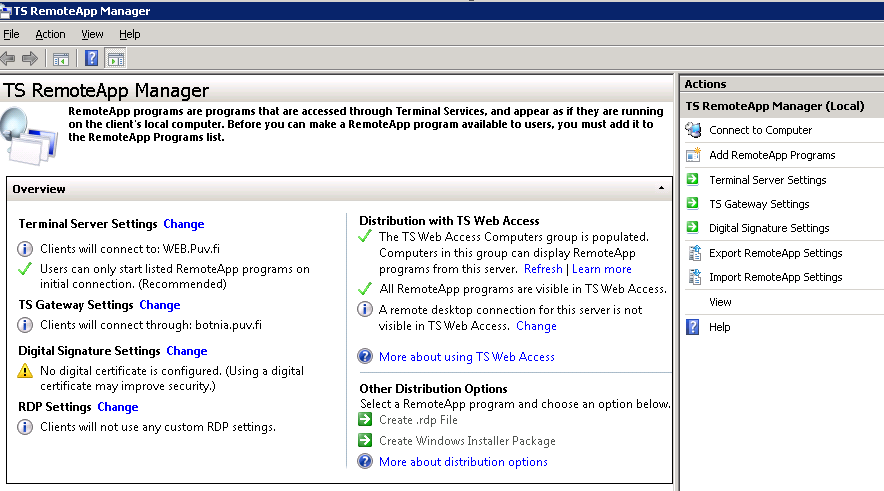
Task: Collapse the Overview section arrow
Action: pos(661,188)
